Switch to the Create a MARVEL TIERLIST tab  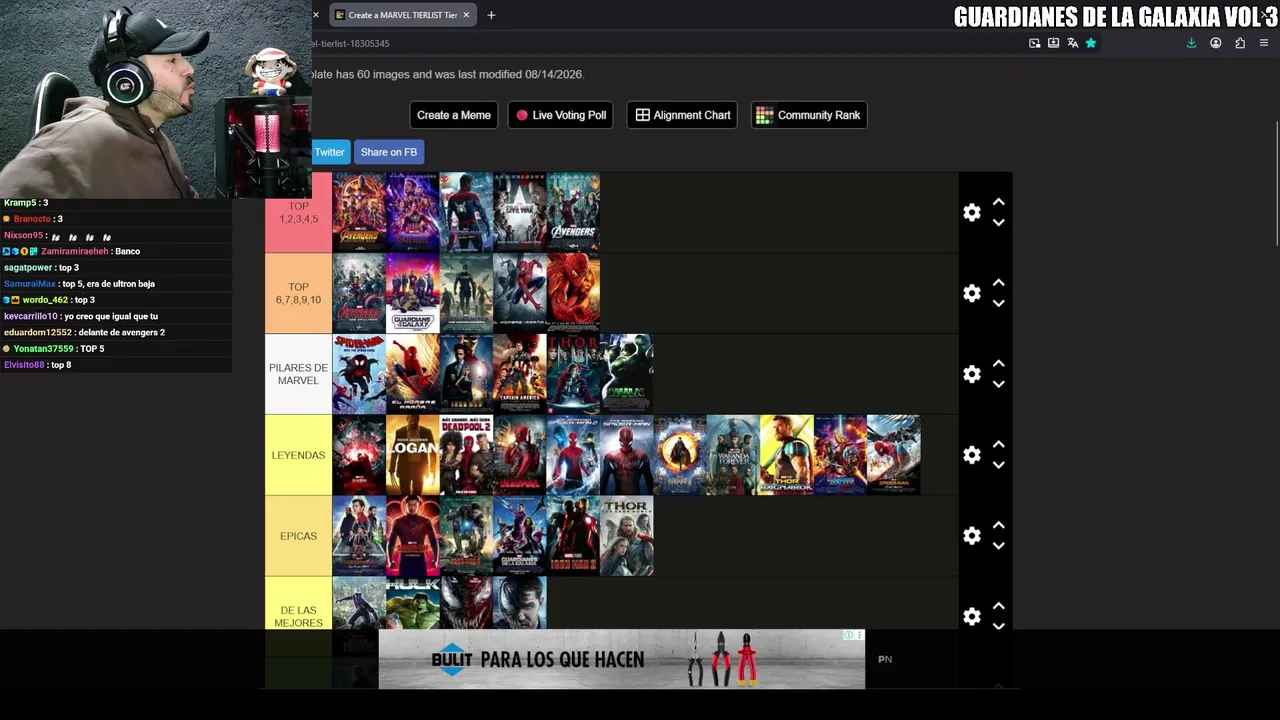402,15
